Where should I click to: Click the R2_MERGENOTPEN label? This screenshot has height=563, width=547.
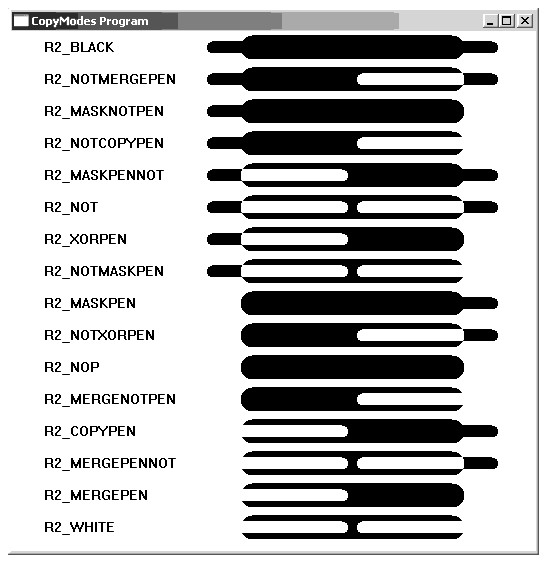(110, 399)
